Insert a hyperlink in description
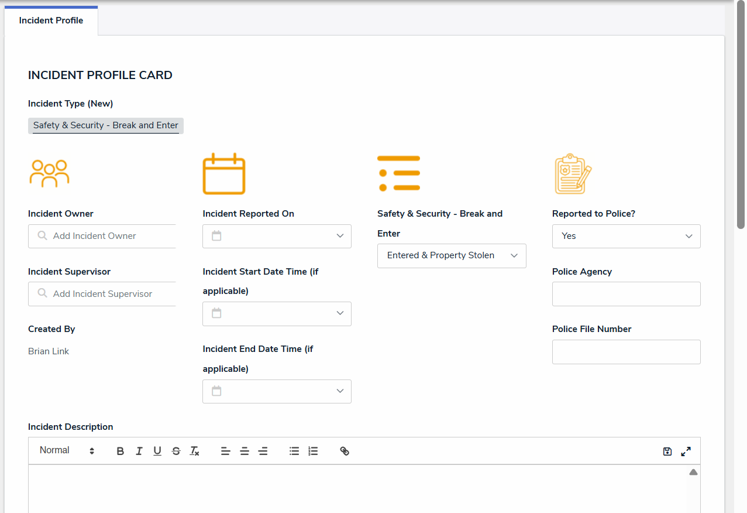 coord(345,451)
